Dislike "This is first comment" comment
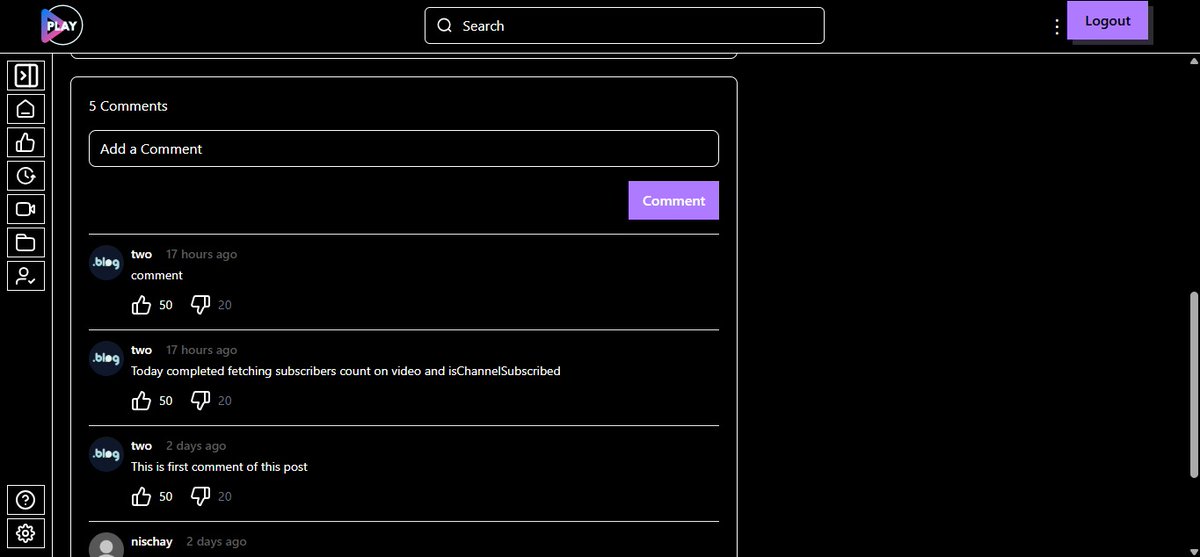Viewport: 1200px width, 557px height. (200, 496)
